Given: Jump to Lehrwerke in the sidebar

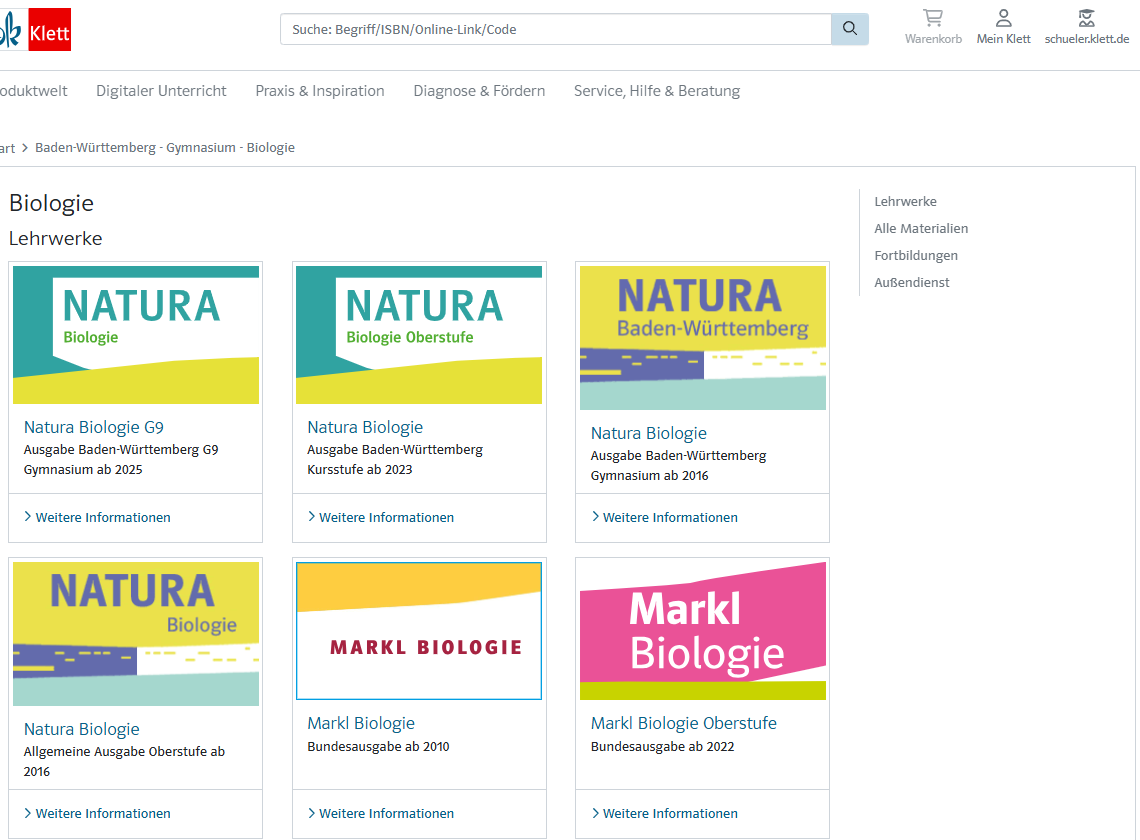Looking at the screenshot, I should coord(905,201).
